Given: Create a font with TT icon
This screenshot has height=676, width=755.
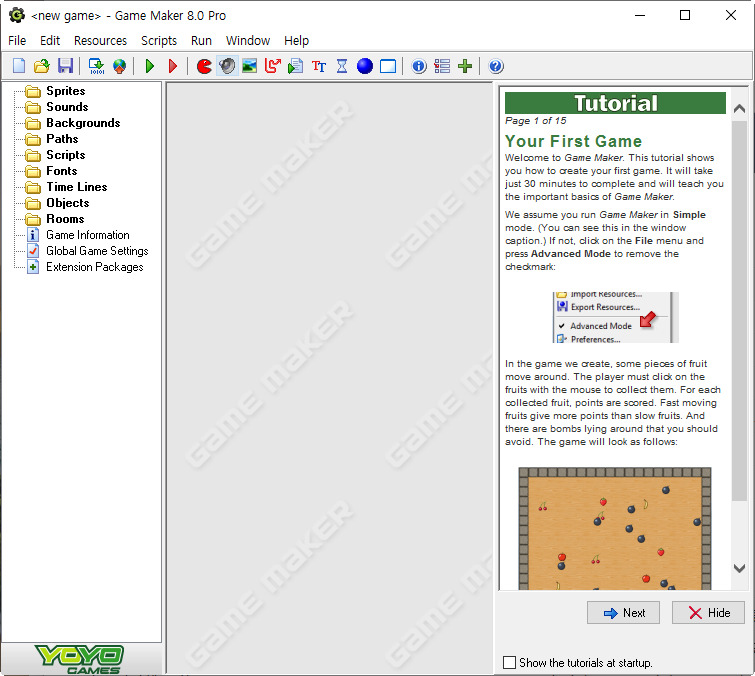Looking at the screenshot, I should (x=319, y=66).
